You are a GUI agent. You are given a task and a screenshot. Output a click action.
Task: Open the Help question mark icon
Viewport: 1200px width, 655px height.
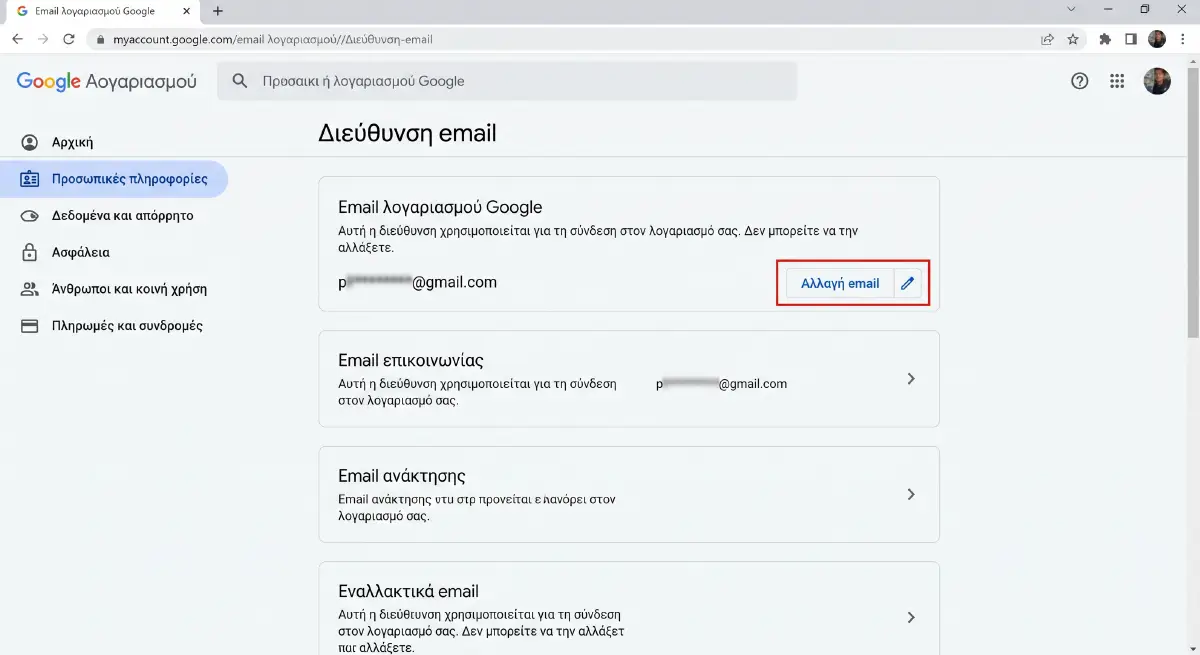click(x=1079, y=82)
